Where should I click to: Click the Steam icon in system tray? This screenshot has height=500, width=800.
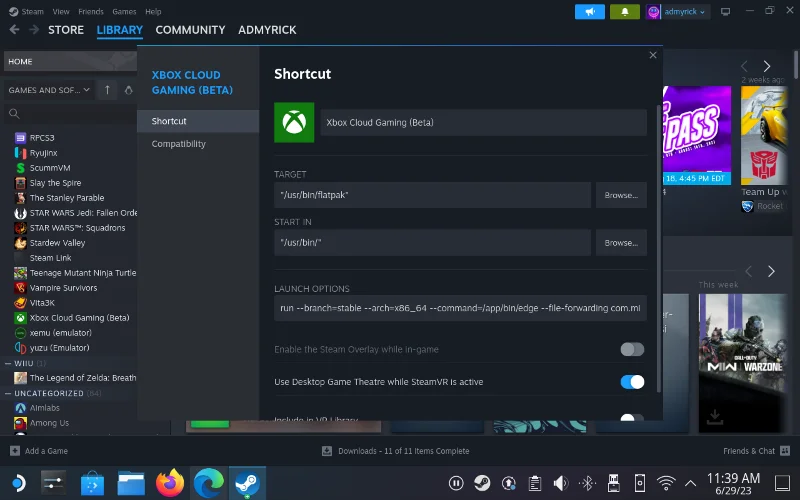click(482, 483)
